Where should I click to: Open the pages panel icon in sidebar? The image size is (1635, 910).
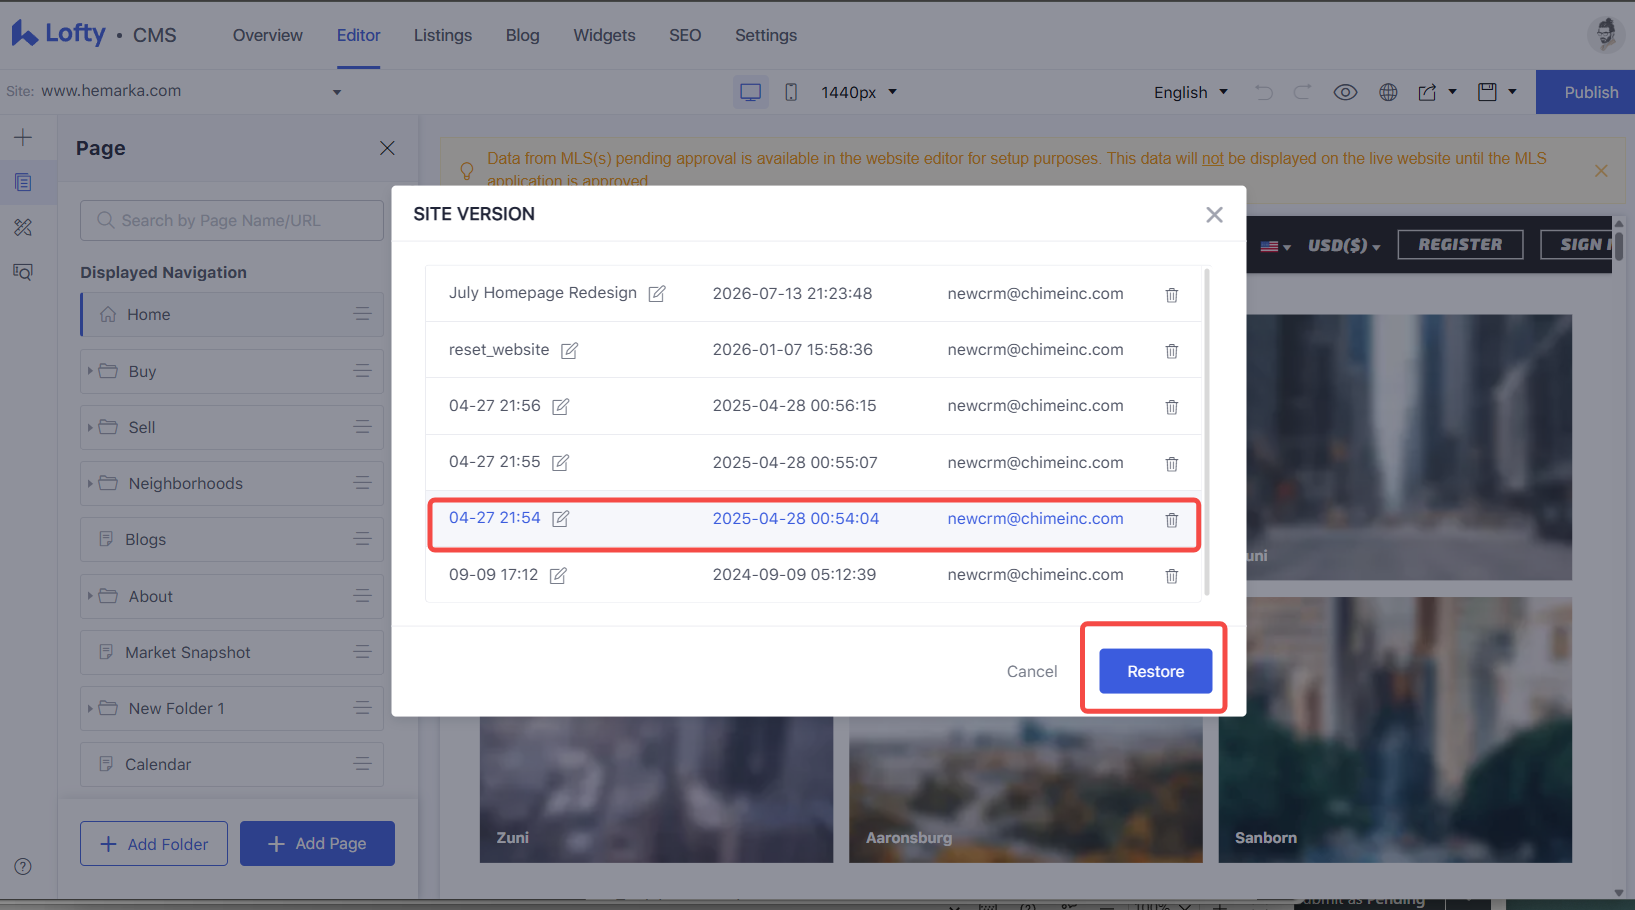(x=23, y=182)
